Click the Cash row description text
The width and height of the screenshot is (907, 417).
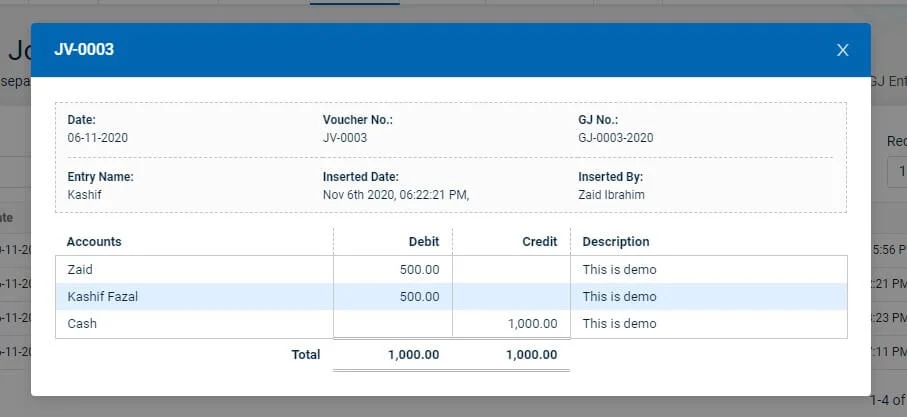coord(619,324)
